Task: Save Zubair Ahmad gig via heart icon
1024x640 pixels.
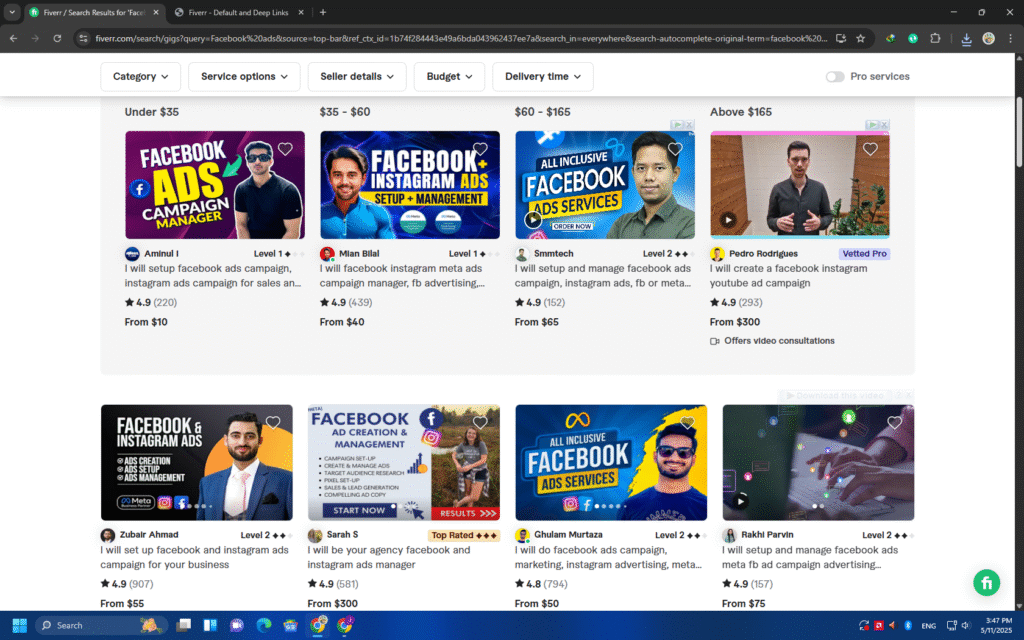Action: pyautogui.click(x=273, y=423)
